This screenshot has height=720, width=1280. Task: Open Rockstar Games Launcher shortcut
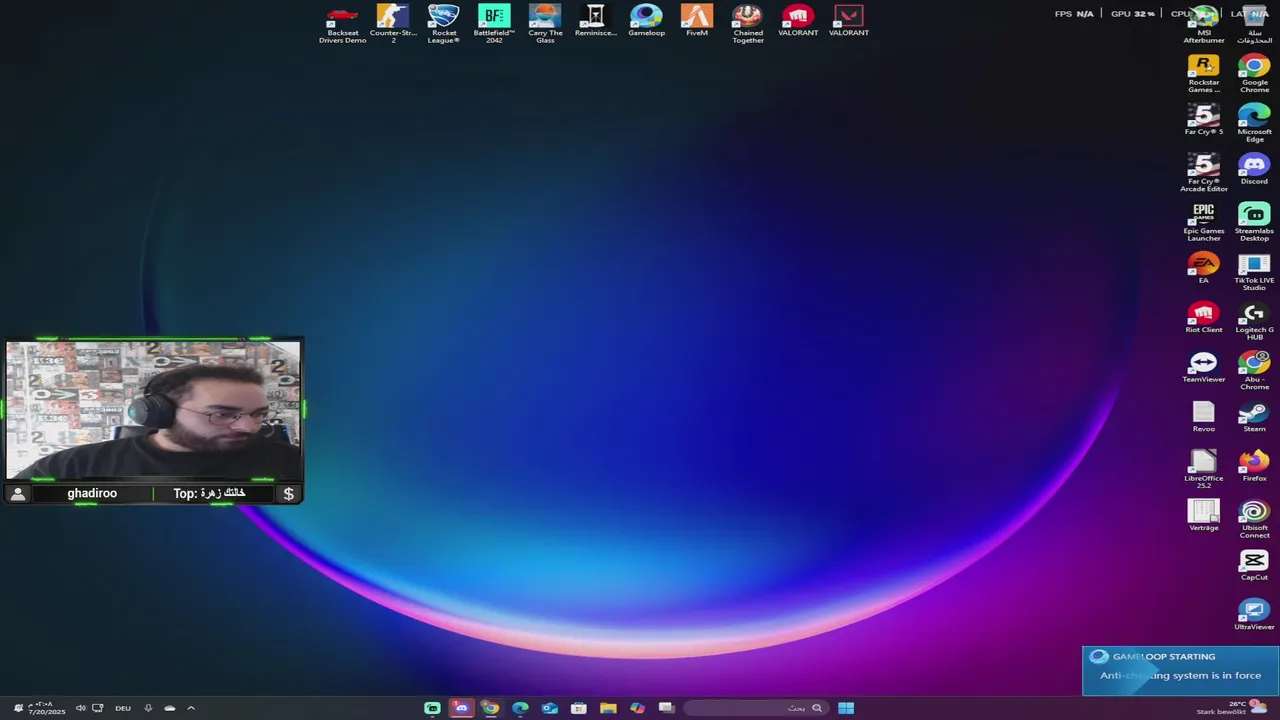(x=1204, y=74)
